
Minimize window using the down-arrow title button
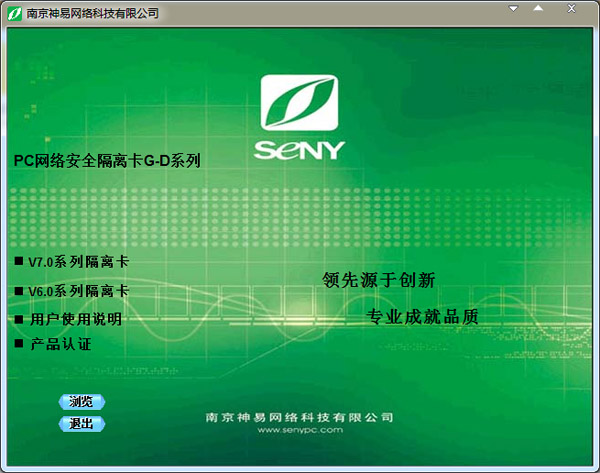(x=515, y=9)
